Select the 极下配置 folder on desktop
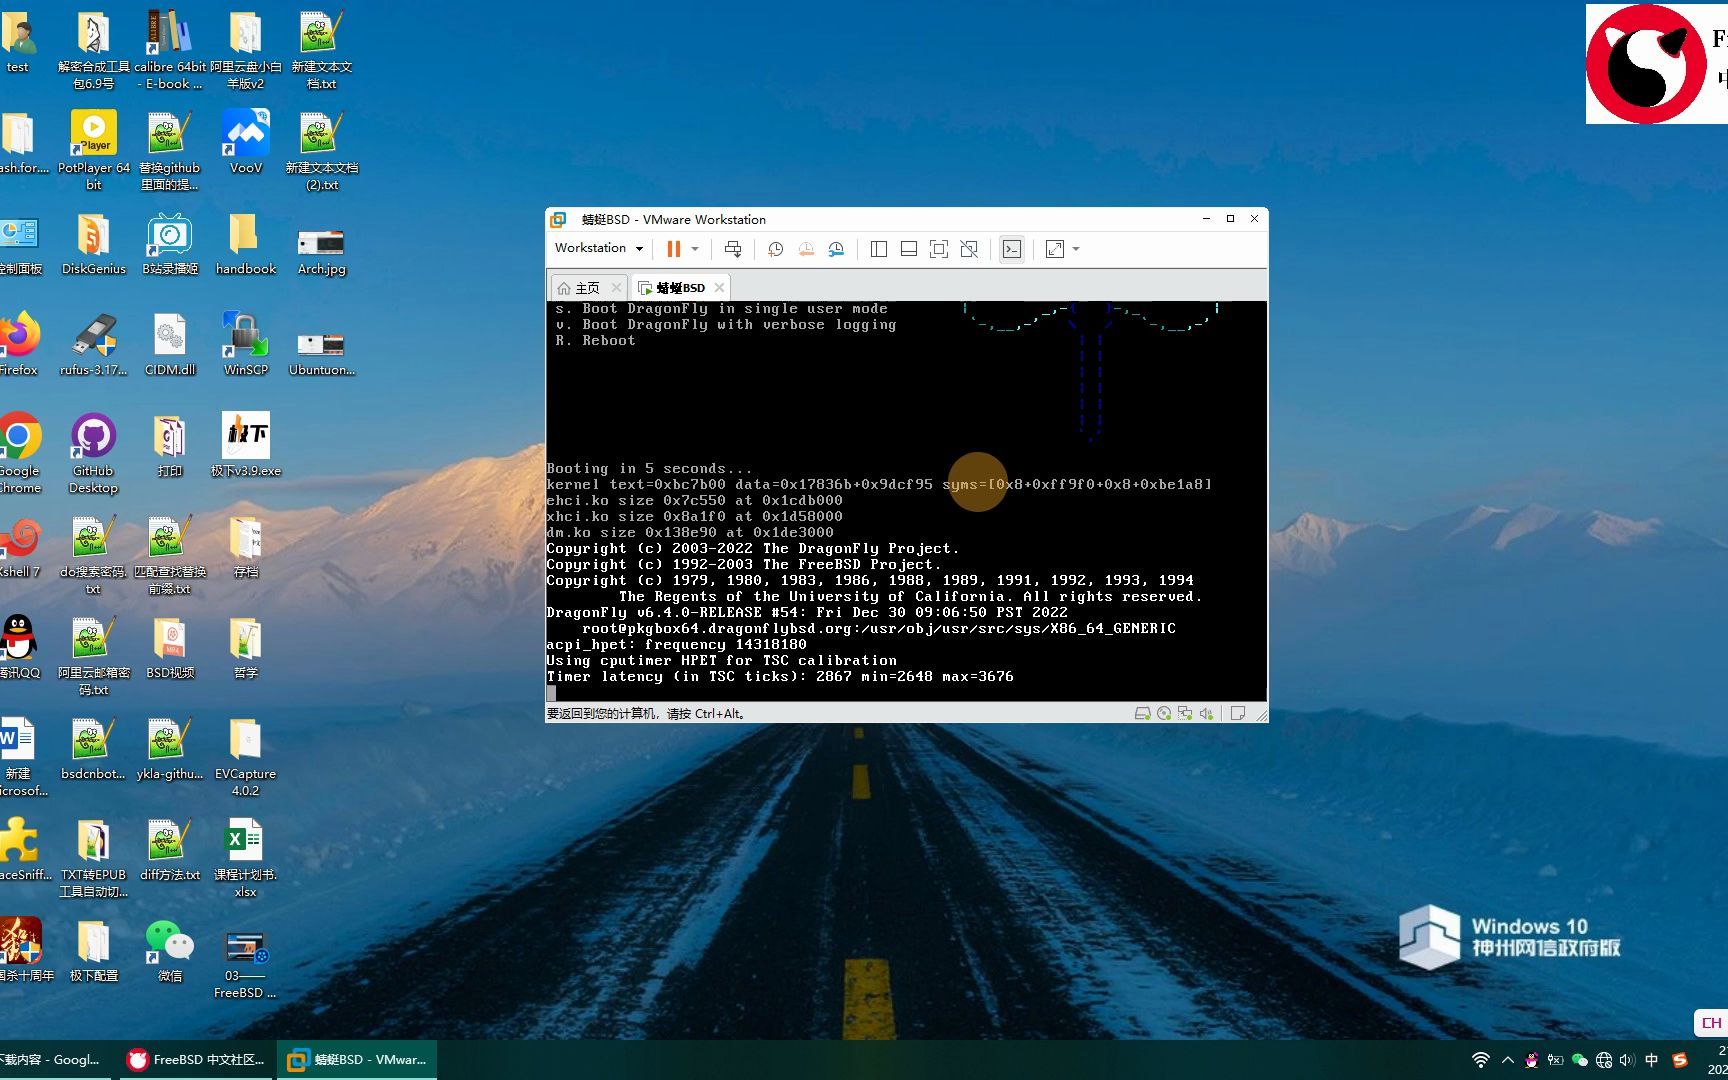This screenshot has height=1080, width=1728. (94, 950)
